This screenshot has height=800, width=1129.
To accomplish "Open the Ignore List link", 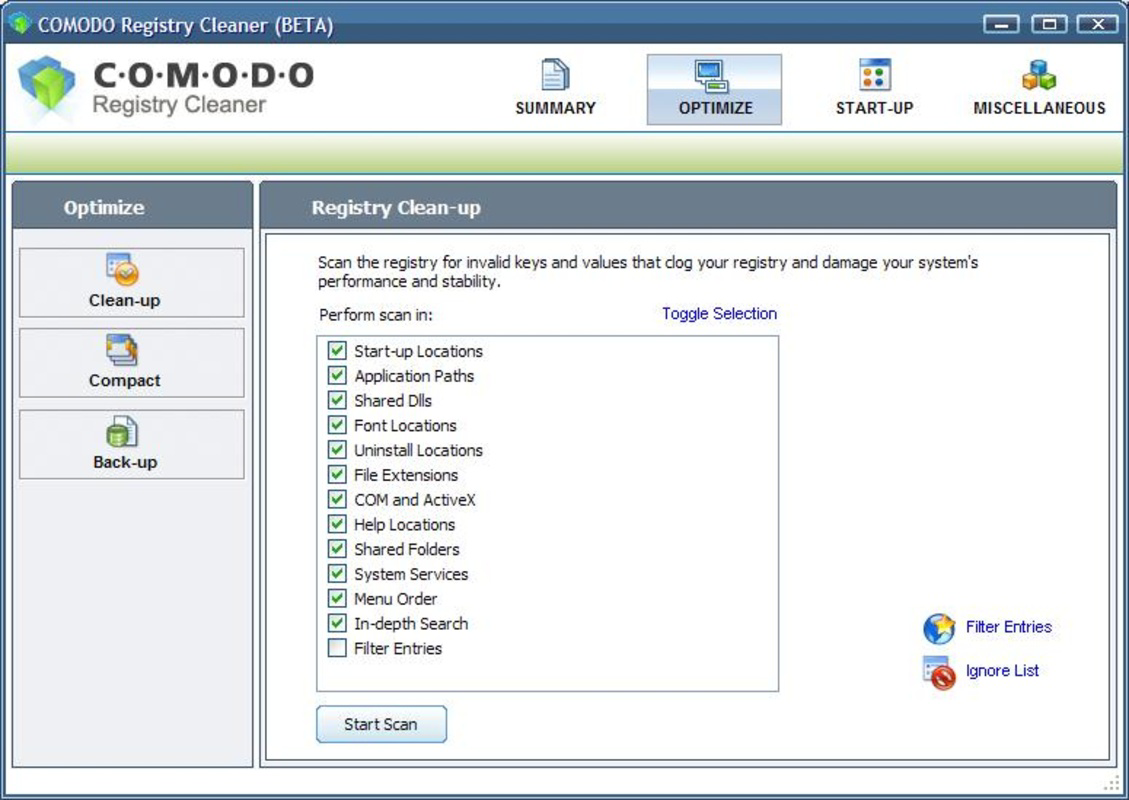I will [x=1002, y=671].
